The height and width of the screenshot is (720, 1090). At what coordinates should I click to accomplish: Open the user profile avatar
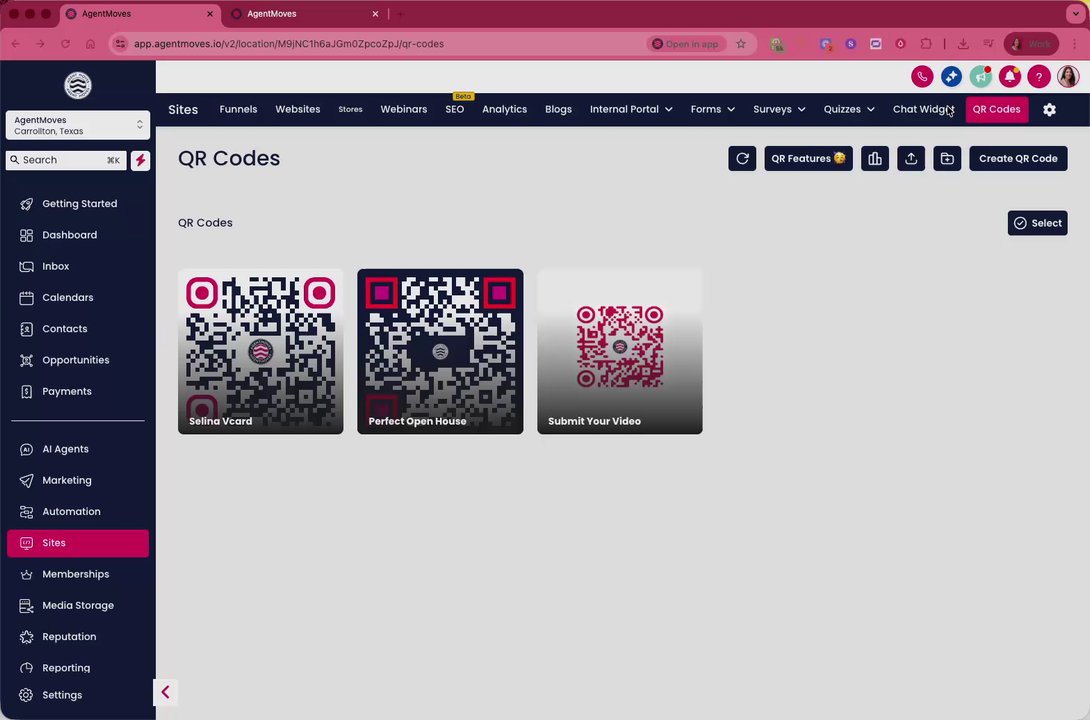1068,76
